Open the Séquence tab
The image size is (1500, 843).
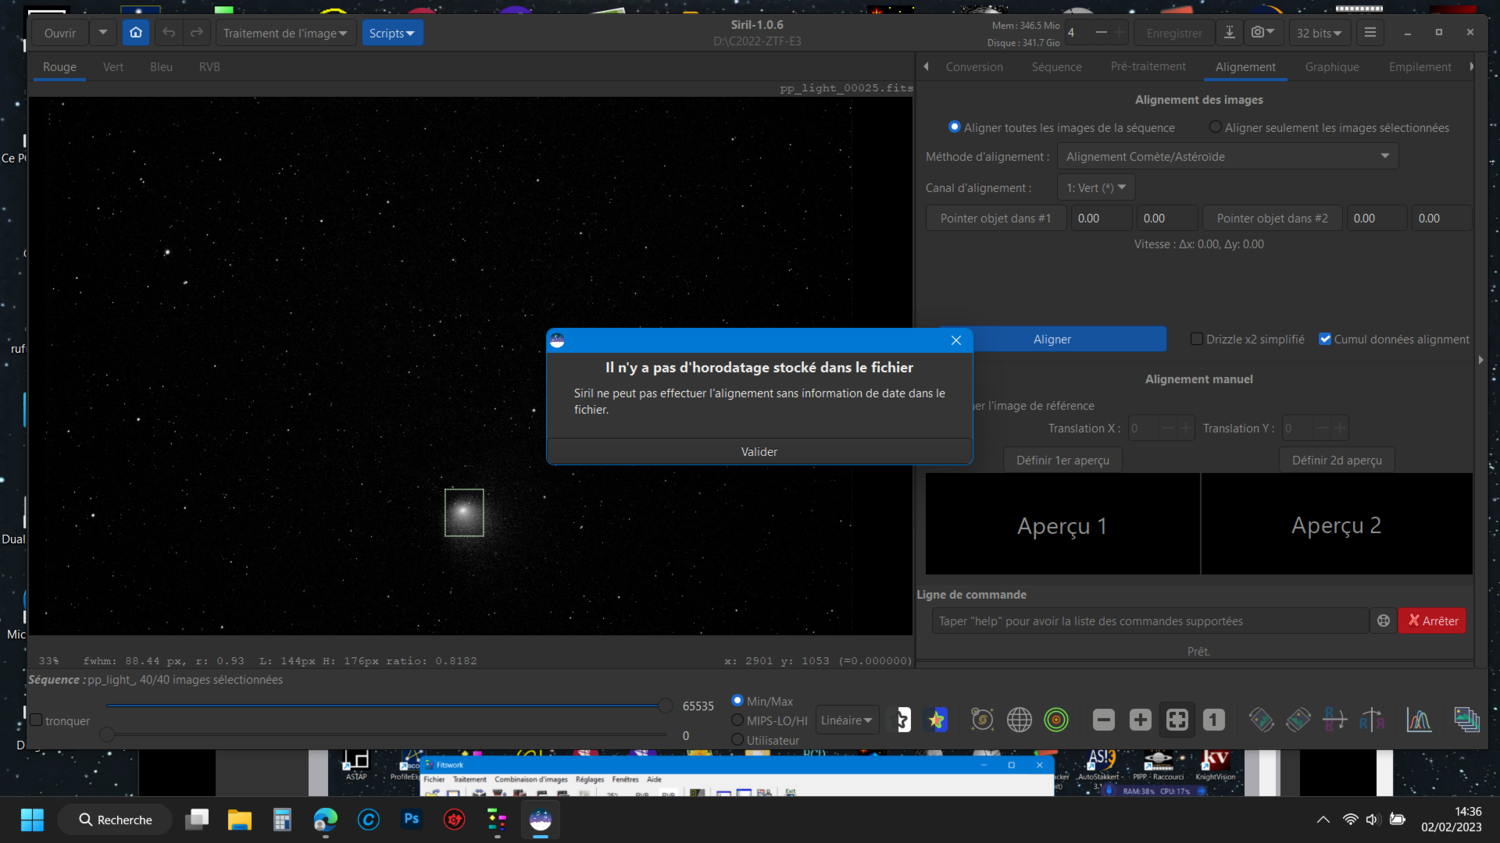click(1057, 67)
